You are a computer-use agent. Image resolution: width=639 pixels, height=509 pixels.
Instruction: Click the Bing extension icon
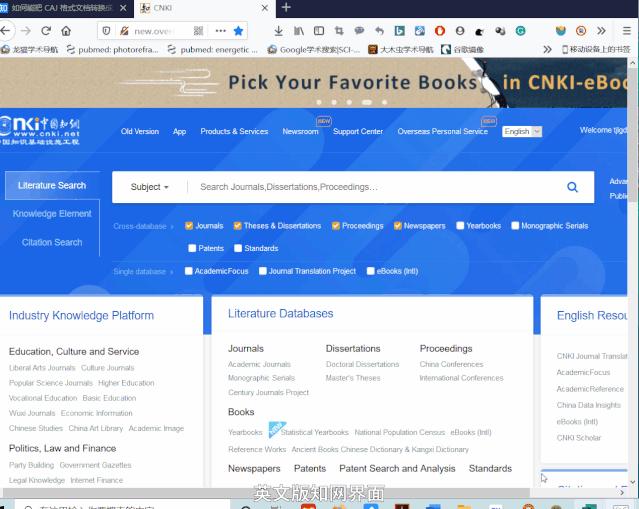(x=399, y=31)
